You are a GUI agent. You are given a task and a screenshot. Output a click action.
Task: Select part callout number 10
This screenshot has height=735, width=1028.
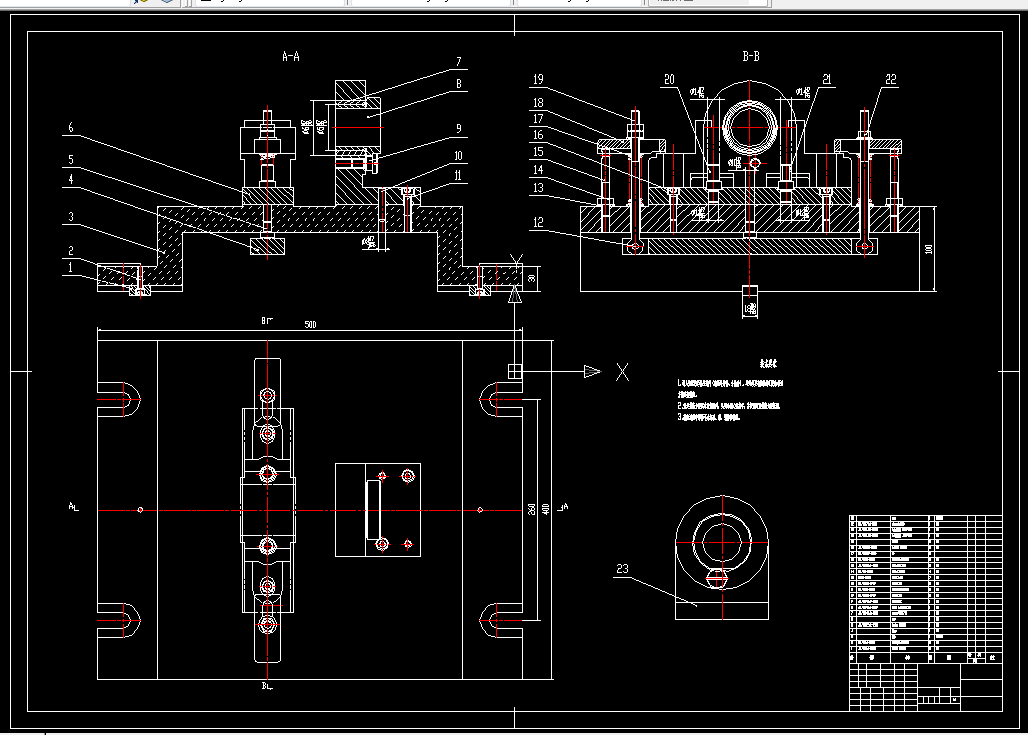point(458,156)
